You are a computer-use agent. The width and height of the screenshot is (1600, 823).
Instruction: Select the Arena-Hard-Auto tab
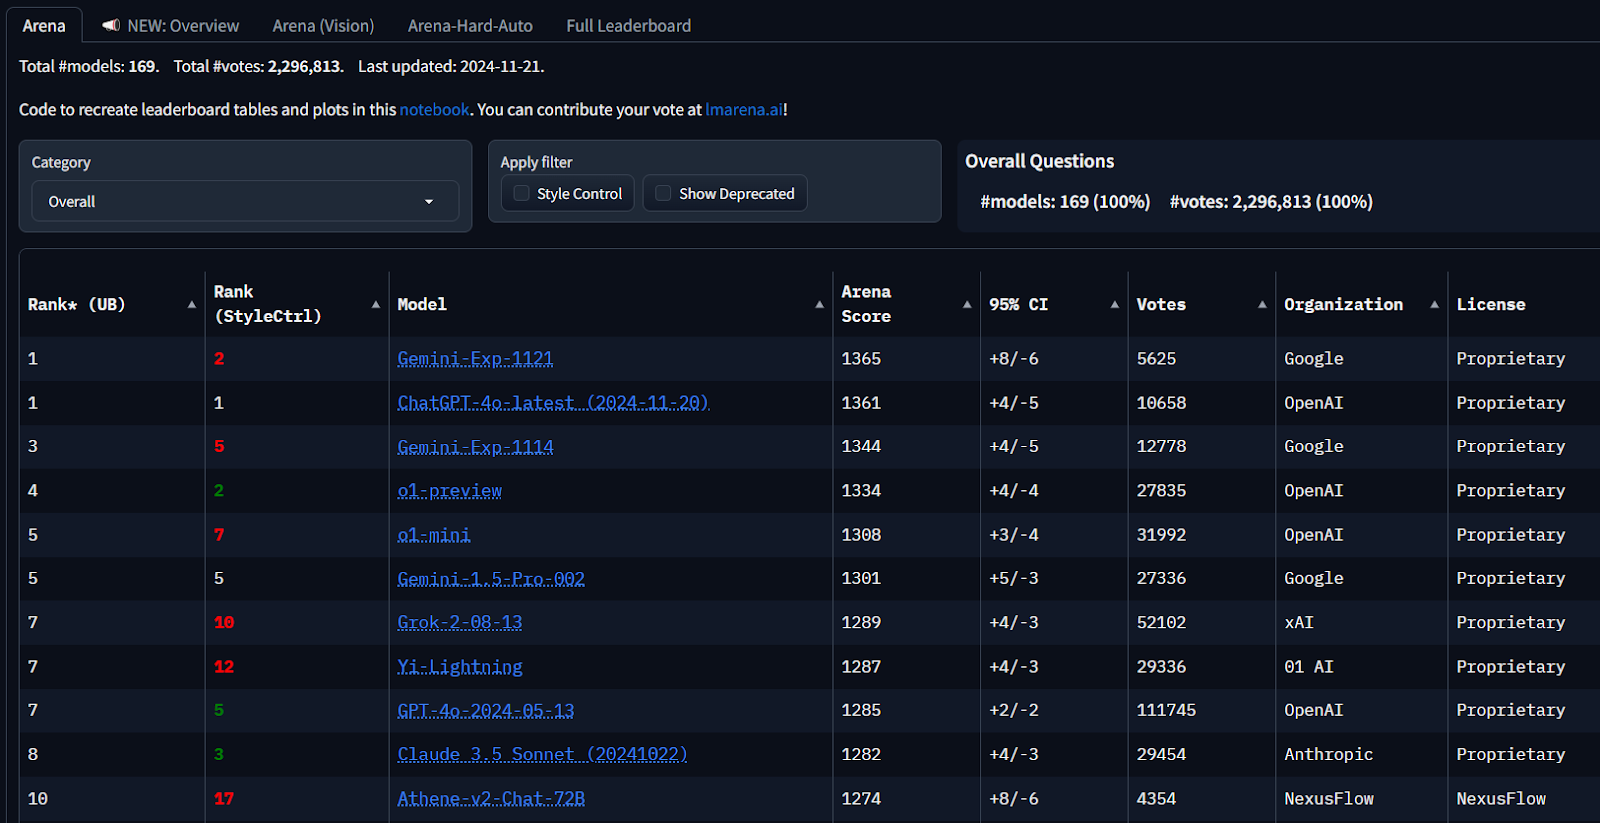coord(470,26)
